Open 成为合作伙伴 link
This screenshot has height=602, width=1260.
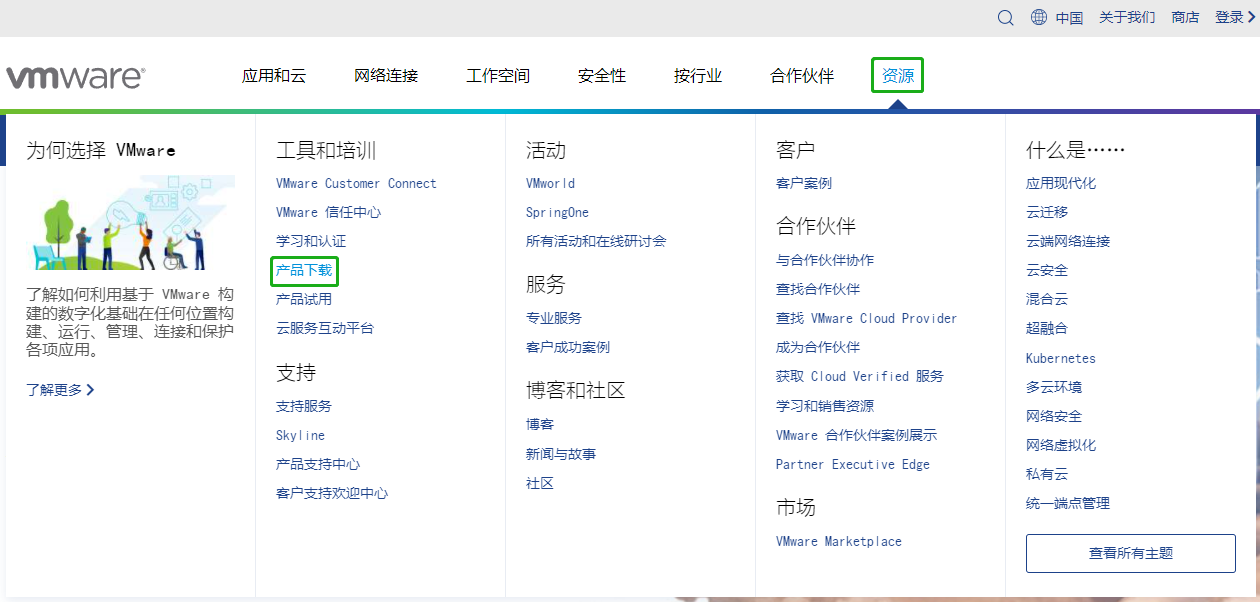click(818, 347)
